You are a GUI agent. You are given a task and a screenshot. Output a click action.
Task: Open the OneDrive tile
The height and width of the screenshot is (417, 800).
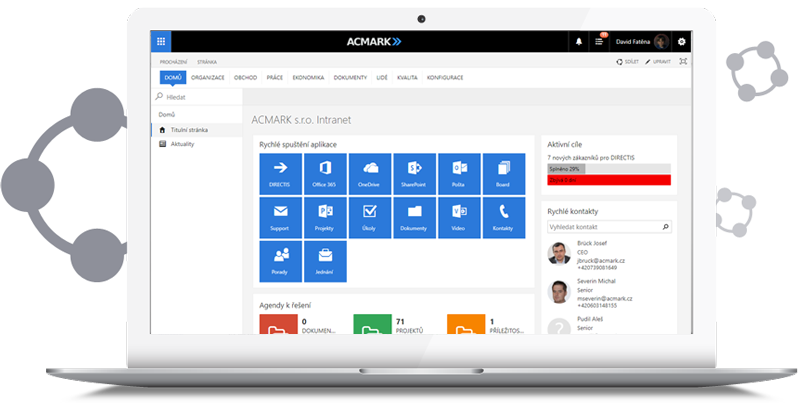[x=369, y=174]
